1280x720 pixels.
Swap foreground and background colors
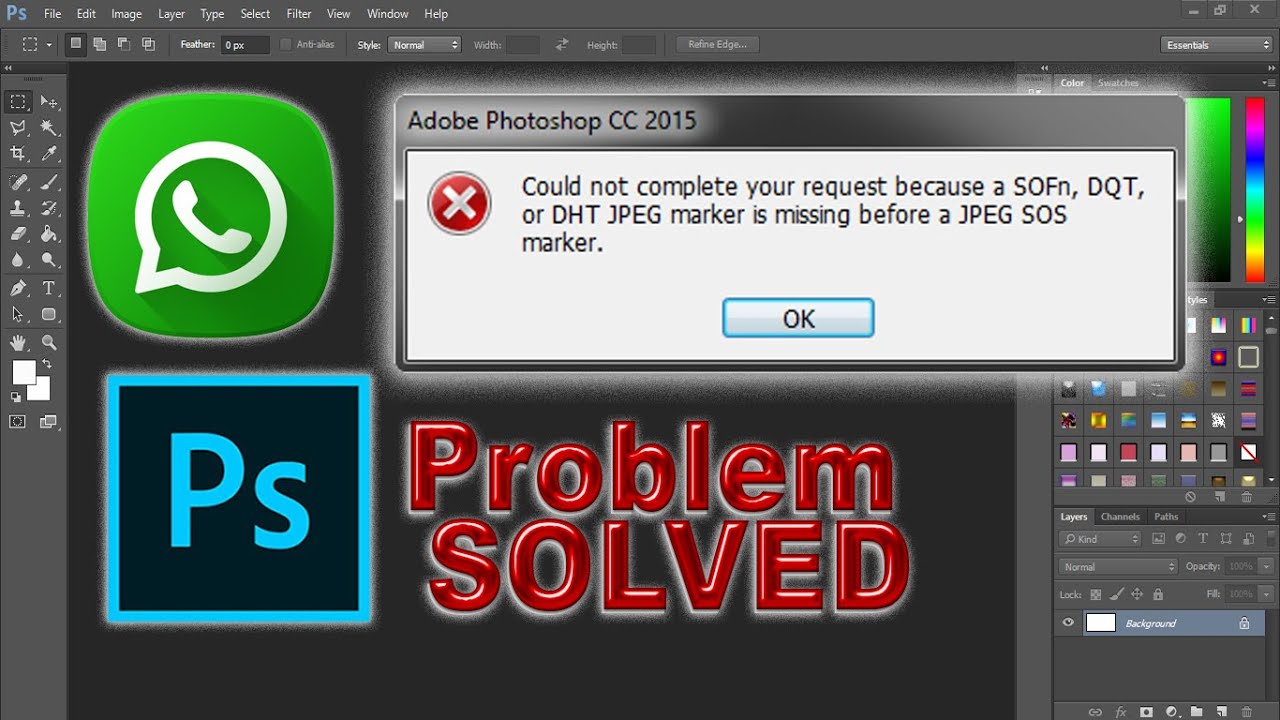46,364
